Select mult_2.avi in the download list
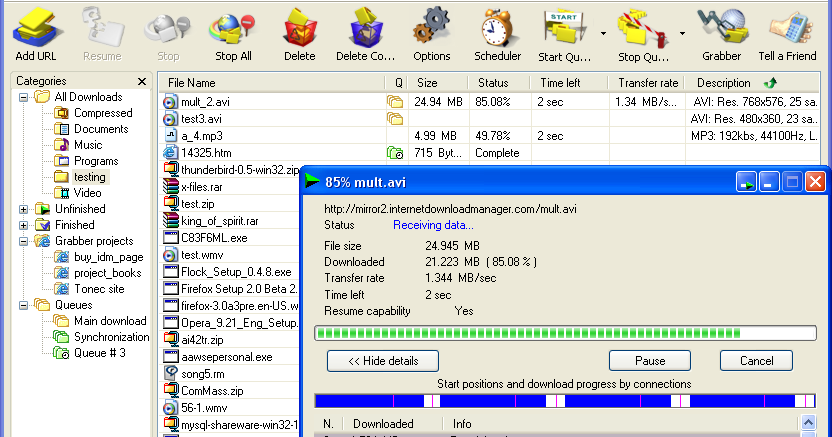This screenshot has height=437, width=832. (x=205, y=102)
